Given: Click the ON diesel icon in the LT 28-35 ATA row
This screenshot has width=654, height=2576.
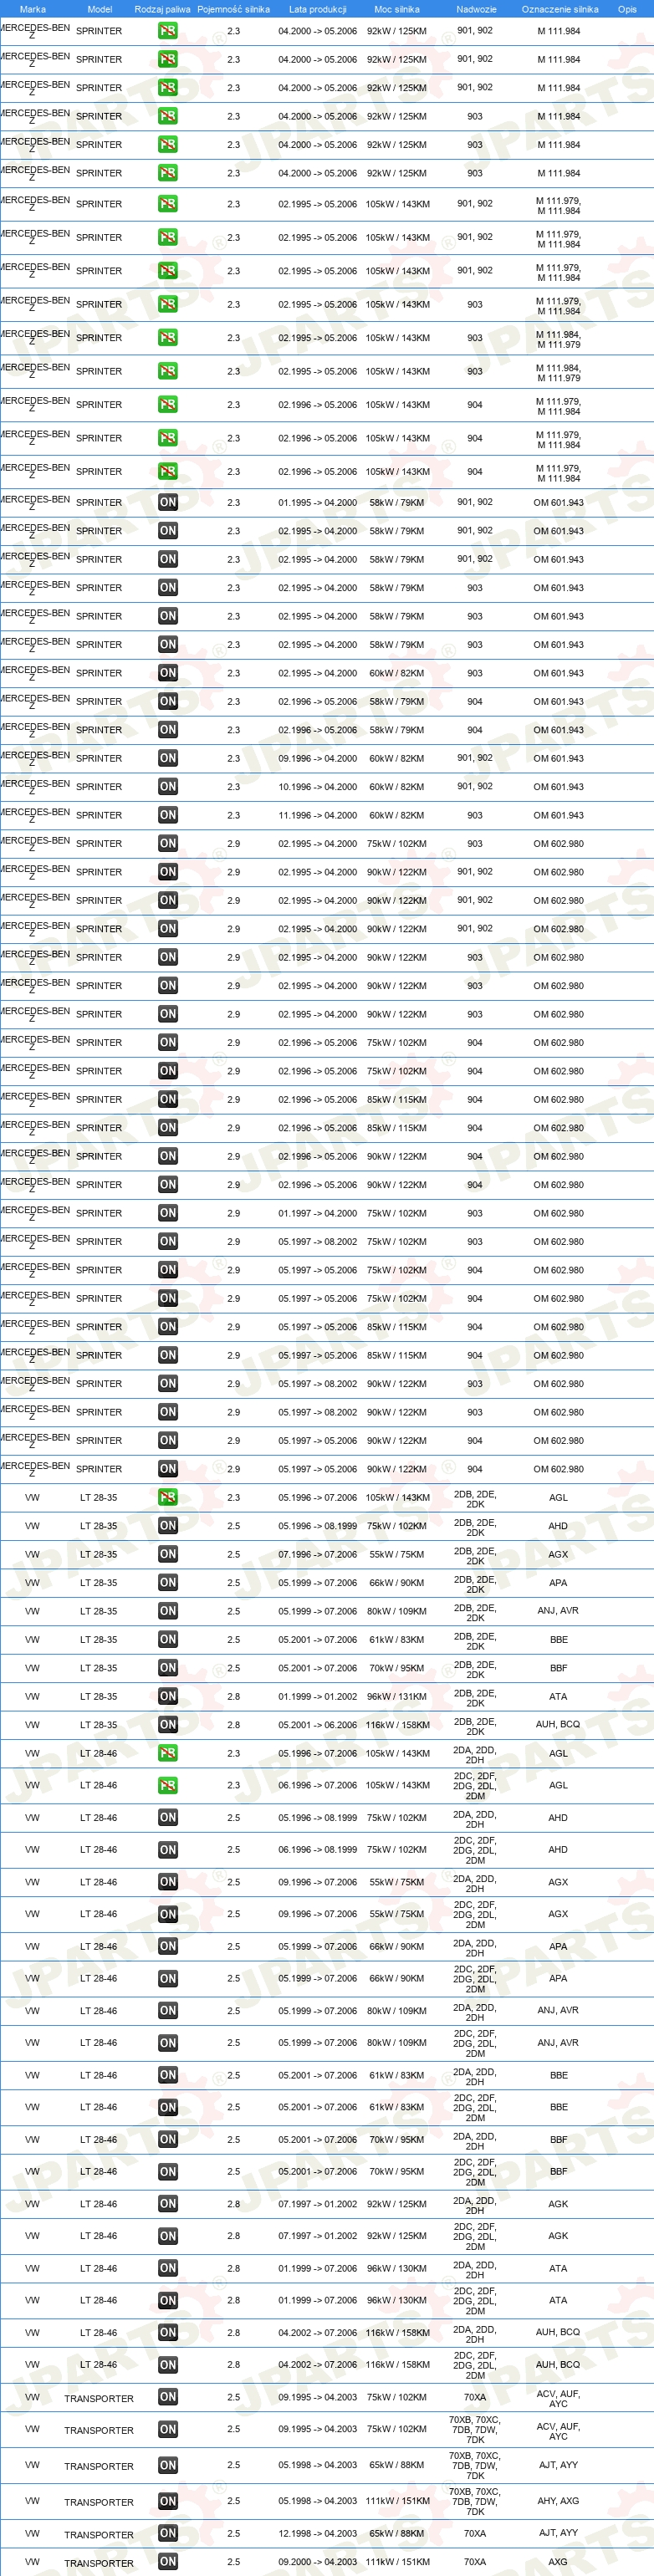Looking at the screenshot, I should (x=168, y=1697).
